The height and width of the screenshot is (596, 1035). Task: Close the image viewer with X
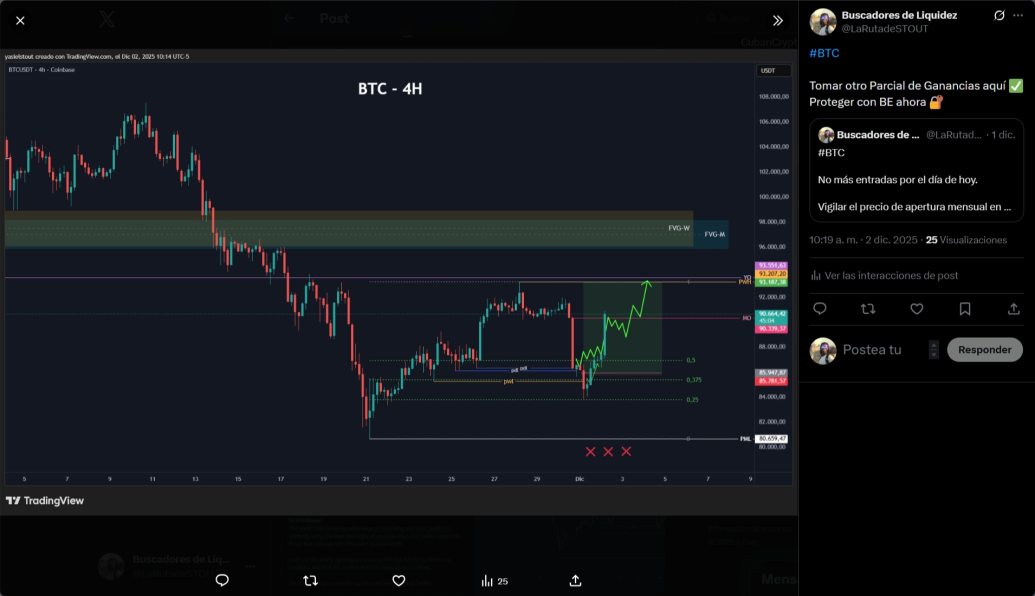[x=20, y=20]
